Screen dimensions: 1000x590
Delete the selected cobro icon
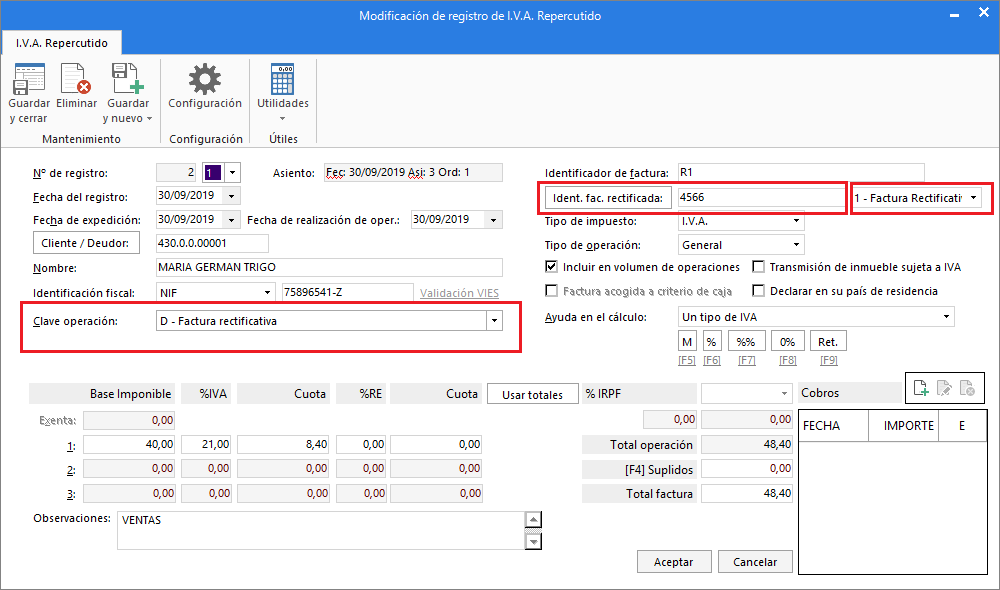pyautogui.click(x=966, y=388)
